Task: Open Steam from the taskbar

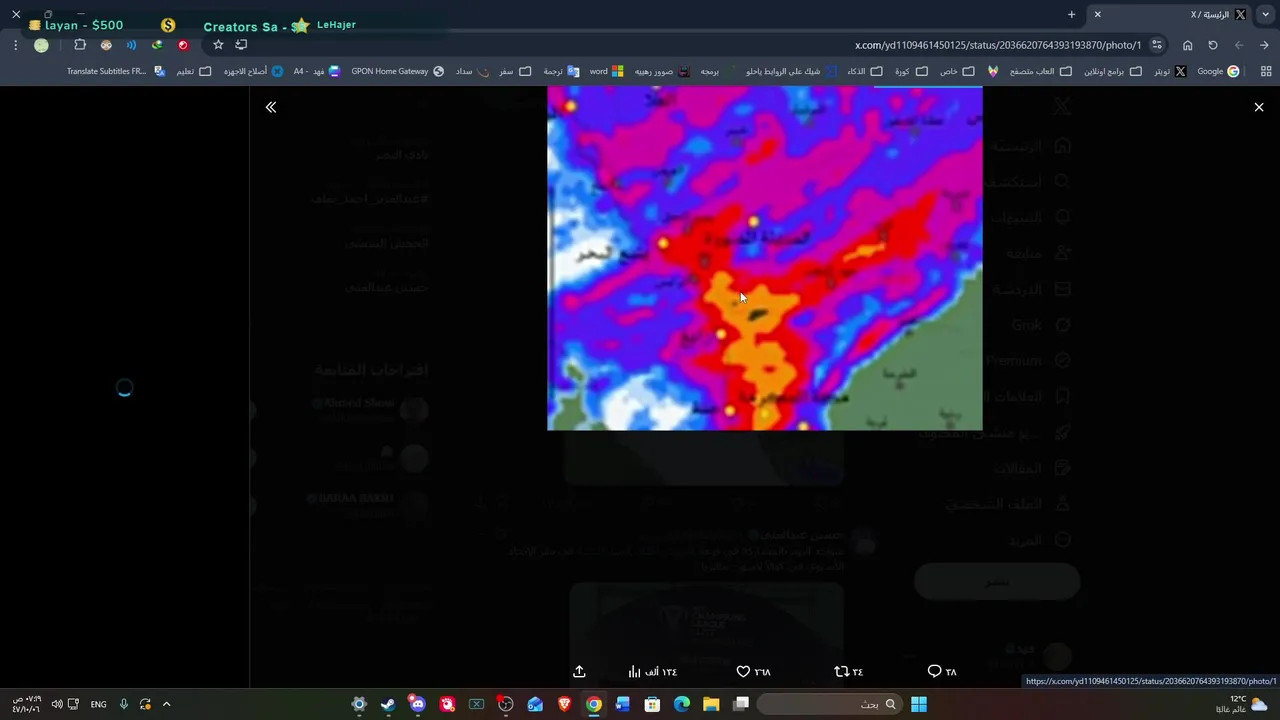Action: pos(388,704)
